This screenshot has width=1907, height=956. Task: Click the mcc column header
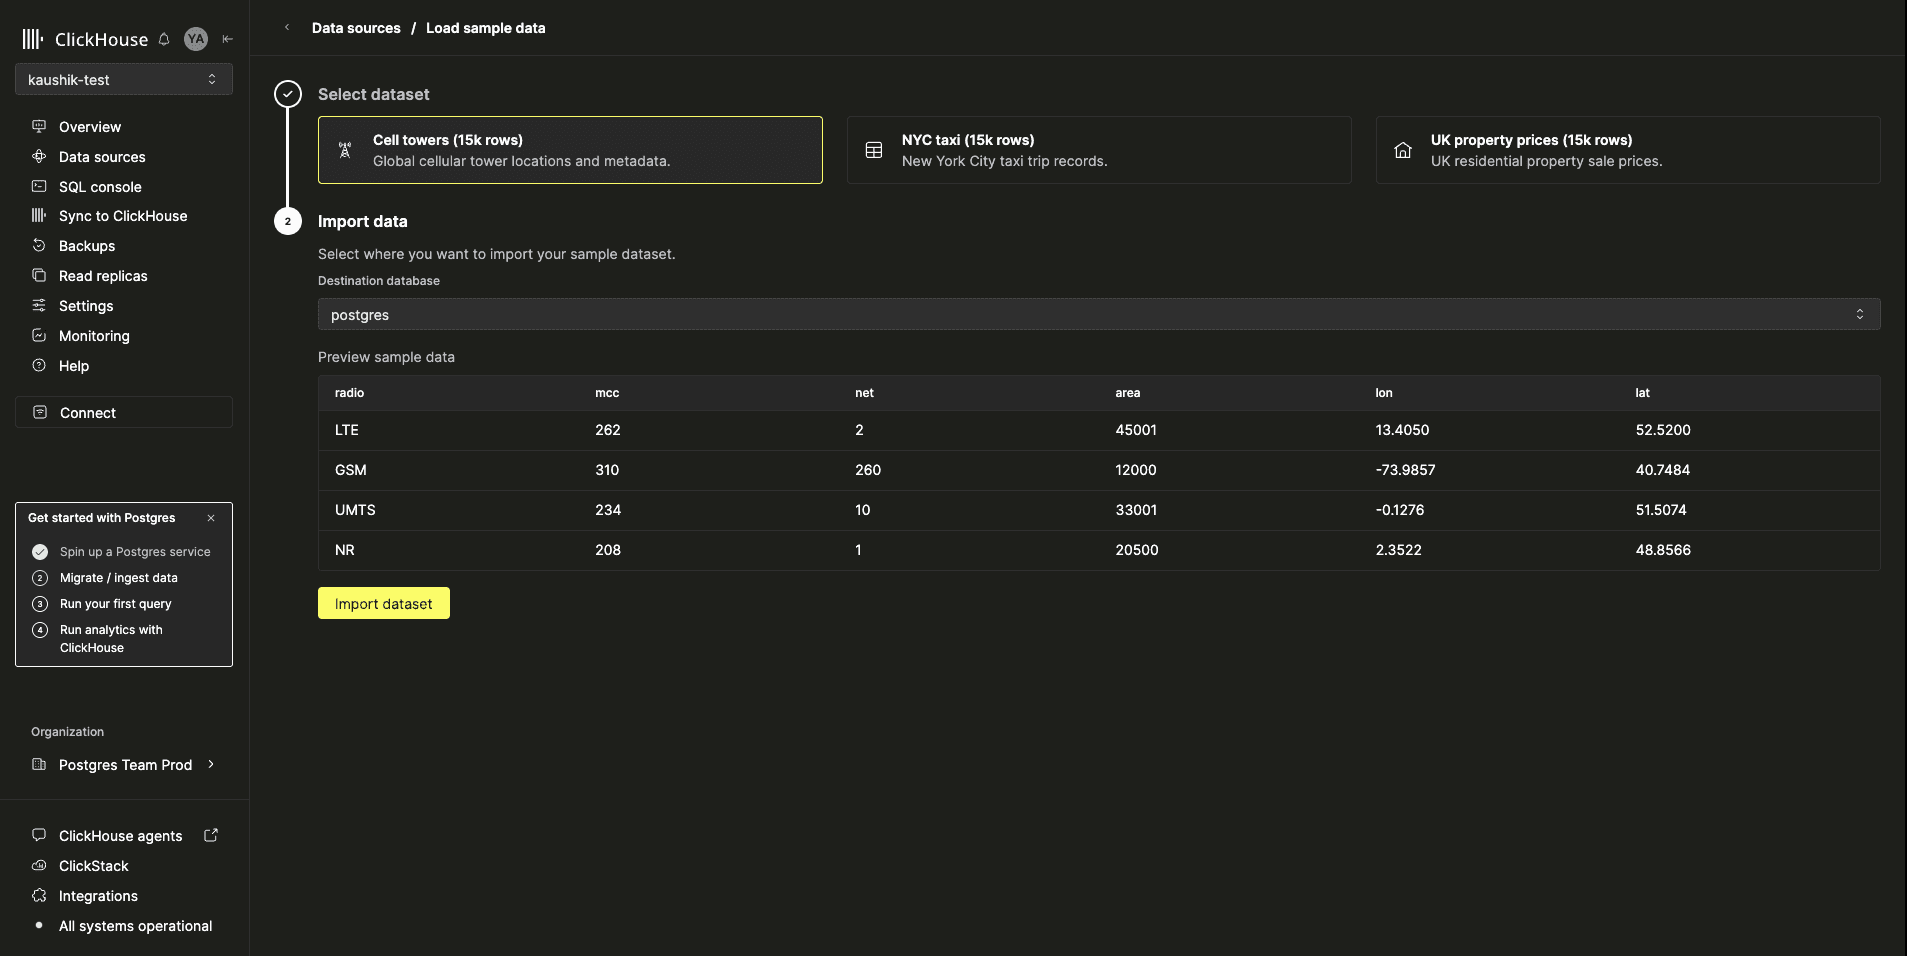[607, 393]
